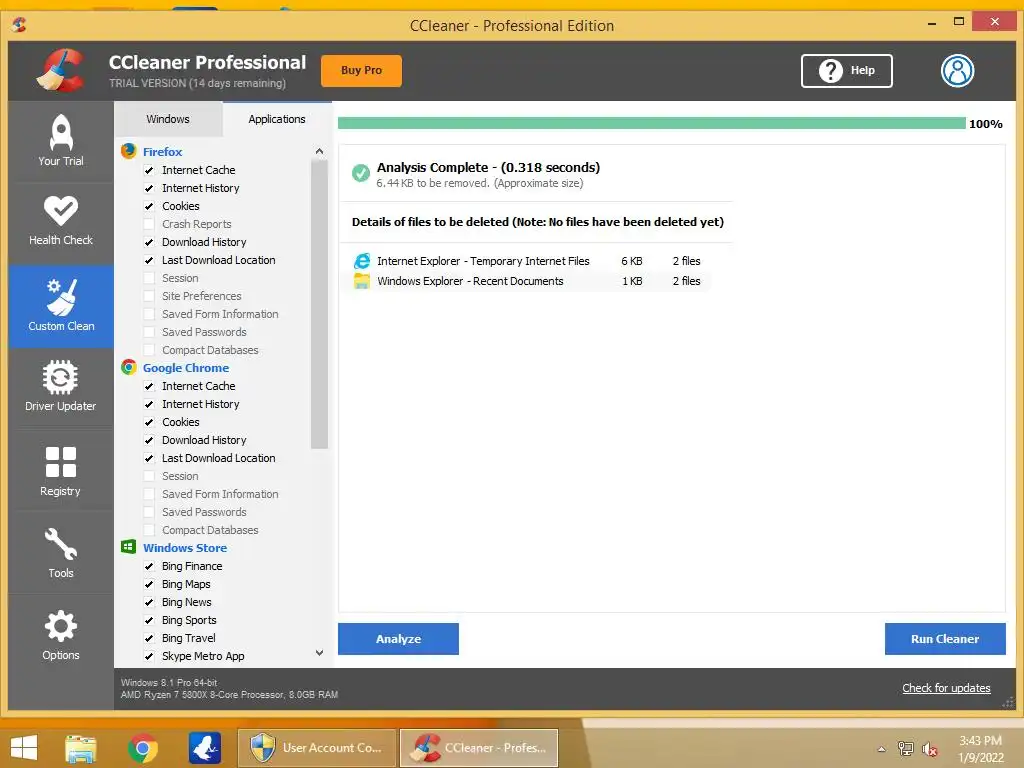Enable Chrome Compact Databases checkbox
The image size is (1024, 768).
pyautogui.click(x=149, y=530)
